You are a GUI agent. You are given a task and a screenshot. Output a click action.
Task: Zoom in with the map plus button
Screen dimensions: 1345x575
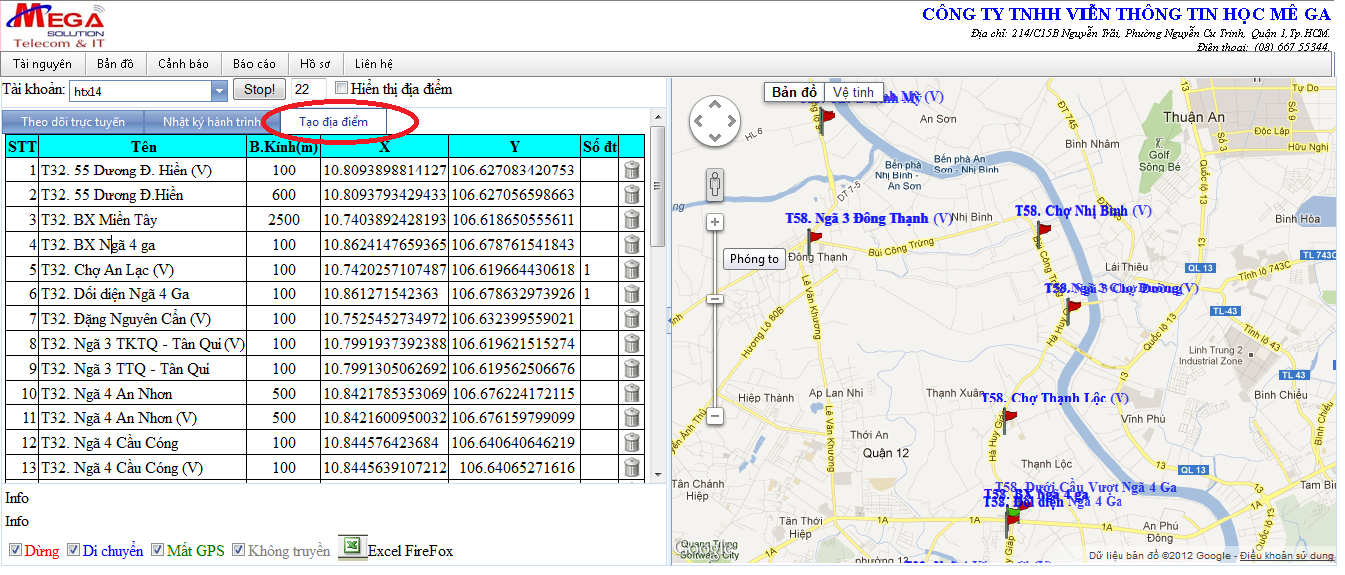[x=715, y=222]
